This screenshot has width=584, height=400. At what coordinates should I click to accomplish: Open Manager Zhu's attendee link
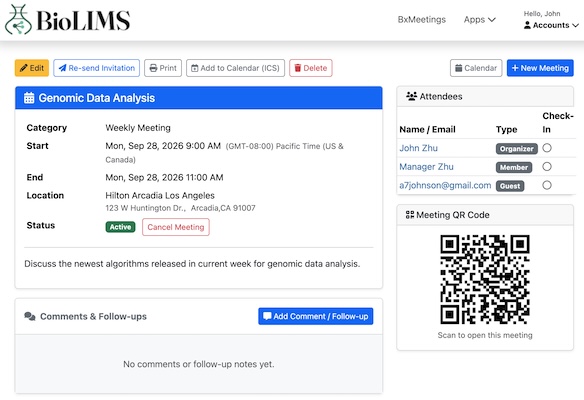[x=426, y=167]
